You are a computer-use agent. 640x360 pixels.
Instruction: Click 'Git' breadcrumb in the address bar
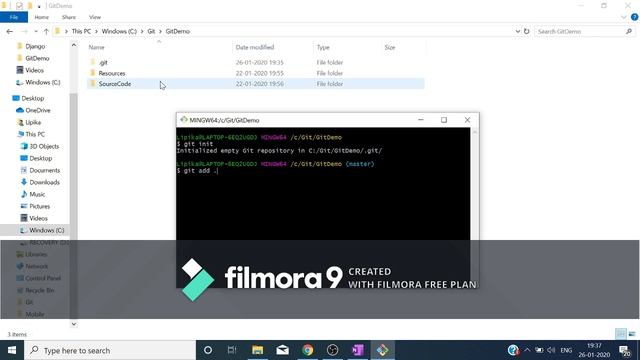pos(151,31)
